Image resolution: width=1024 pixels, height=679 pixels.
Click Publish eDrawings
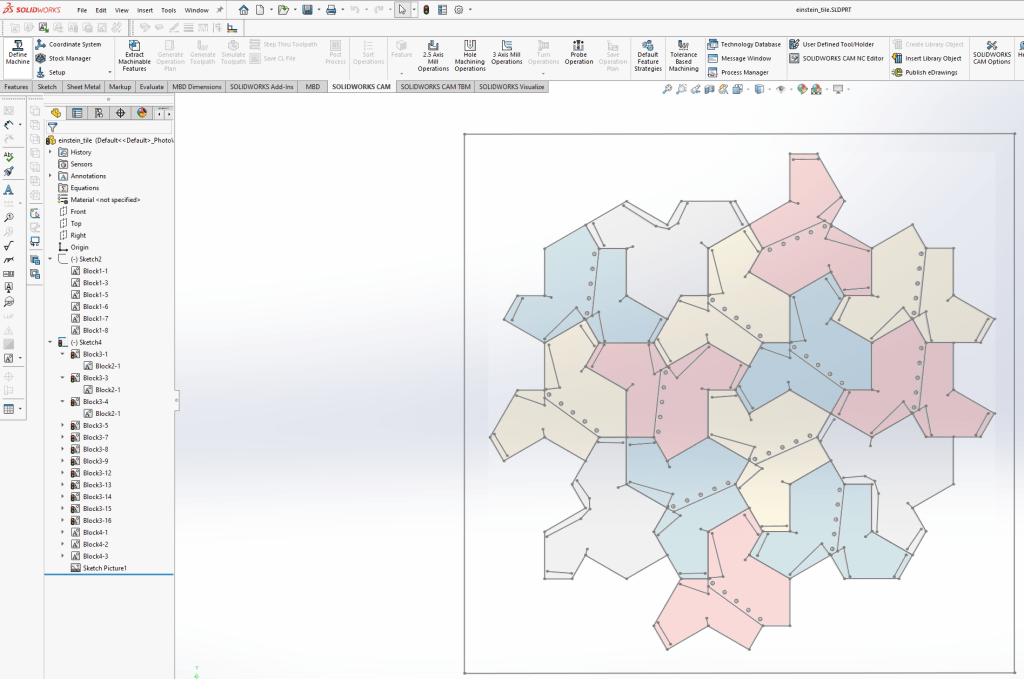(x=927, y=72)
